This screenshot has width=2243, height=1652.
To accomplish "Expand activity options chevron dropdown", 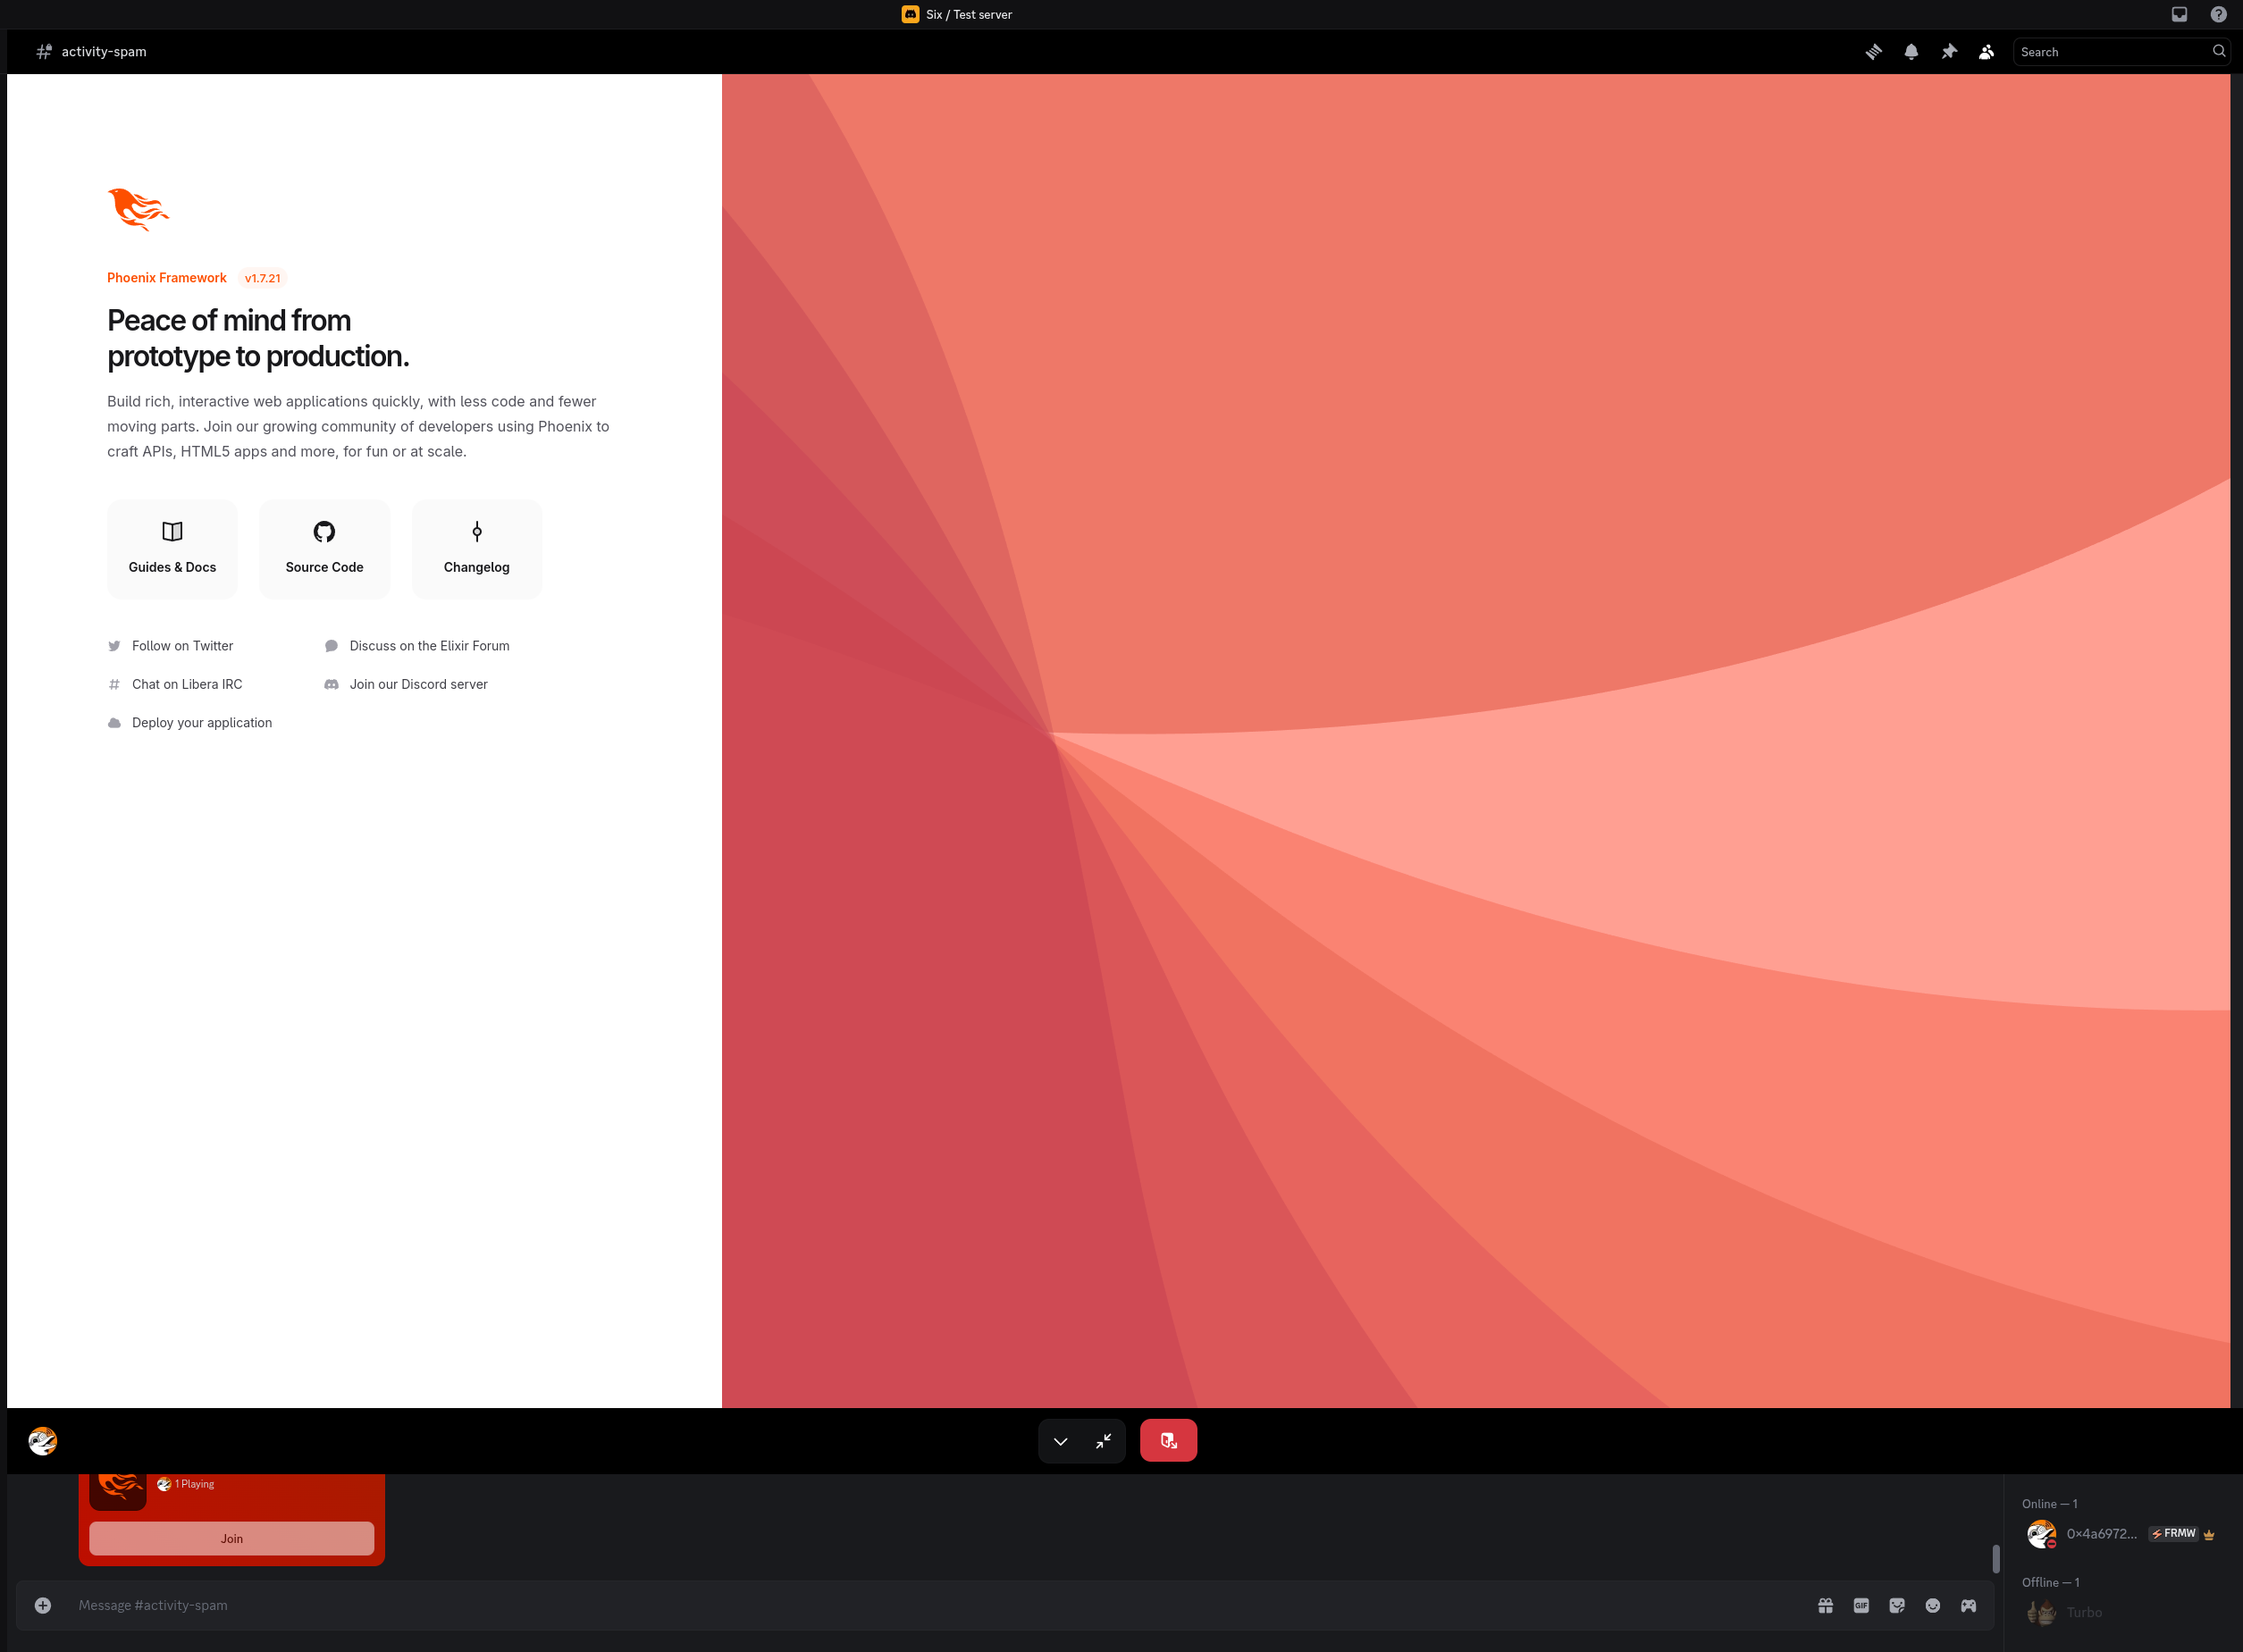I will 1060,1441.
